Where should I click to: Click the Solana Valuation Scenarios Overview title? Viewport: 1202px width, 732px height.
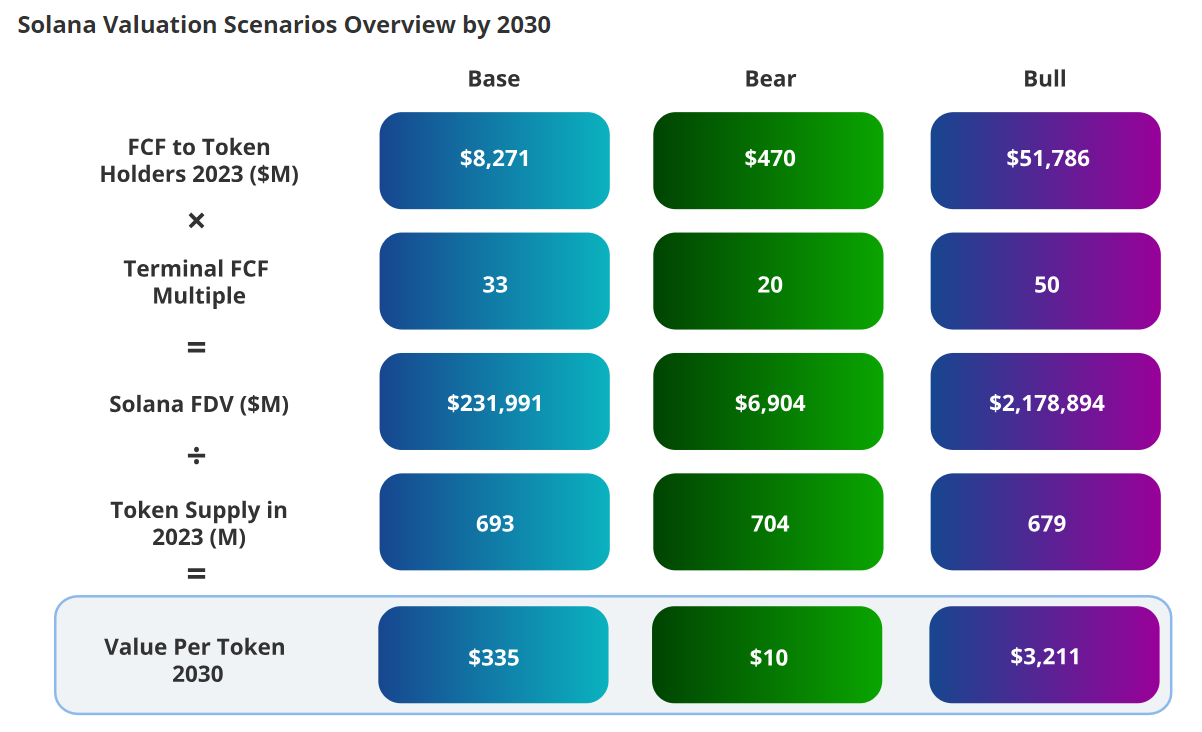coord(284,25)
